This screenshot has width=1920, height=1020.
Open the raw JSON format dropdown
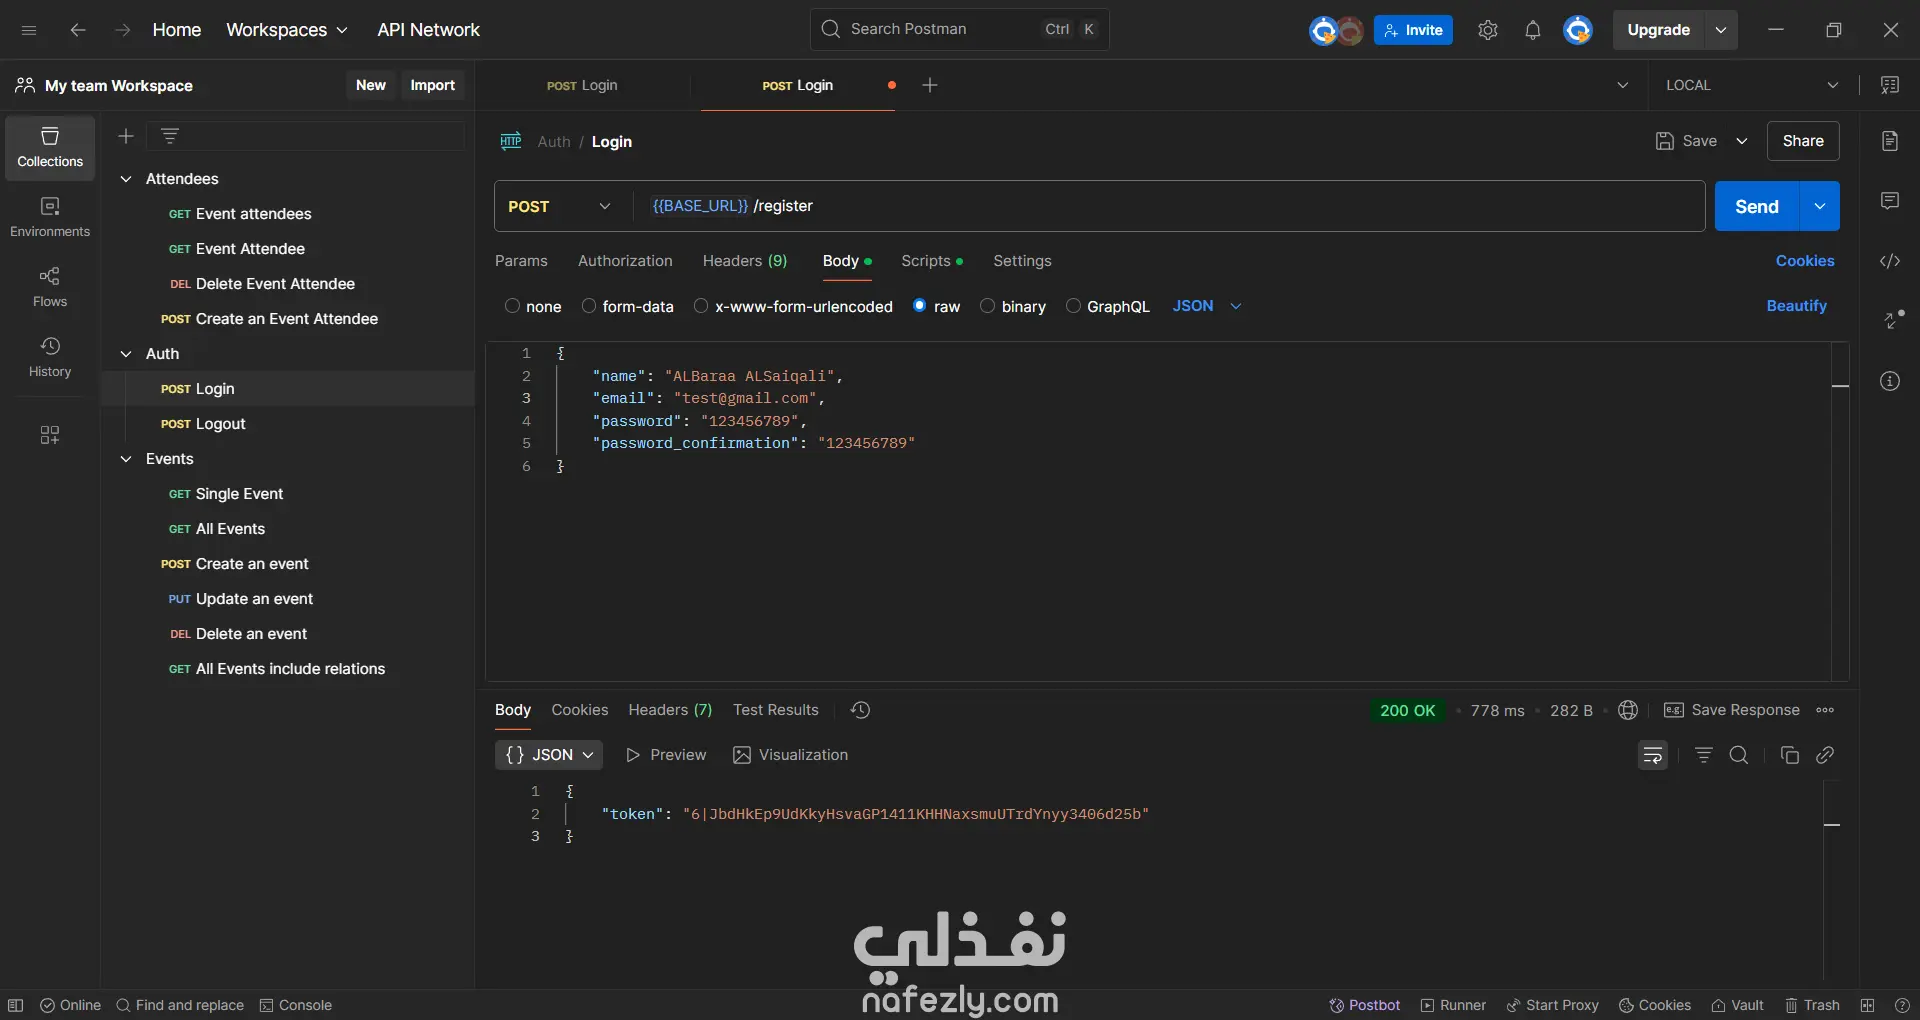(1207, 306)
